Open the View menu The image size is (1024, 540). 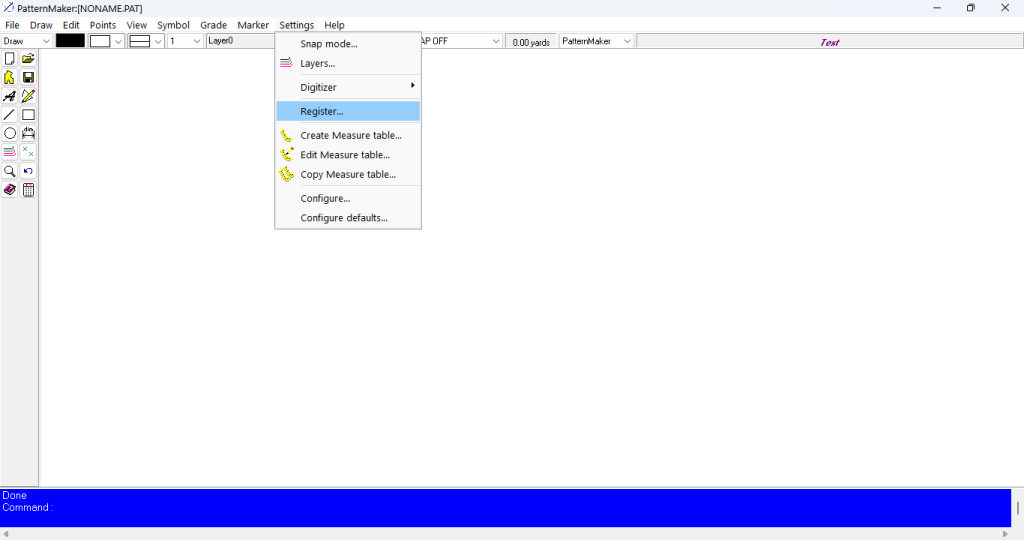136,25
